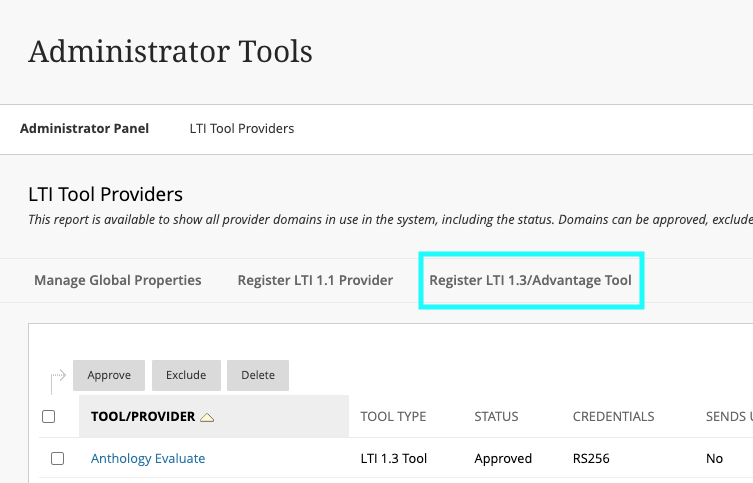Open the Anthology Evaluate link

click(148, 459)
